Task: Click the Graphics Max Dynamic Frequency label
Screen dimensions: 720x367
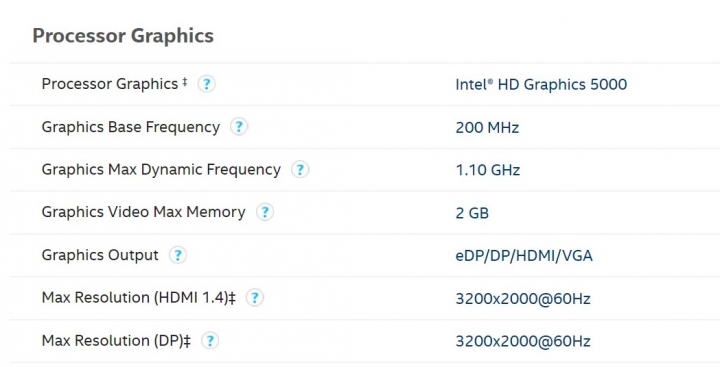Action: pyautogui.click(x=161, y=170)
